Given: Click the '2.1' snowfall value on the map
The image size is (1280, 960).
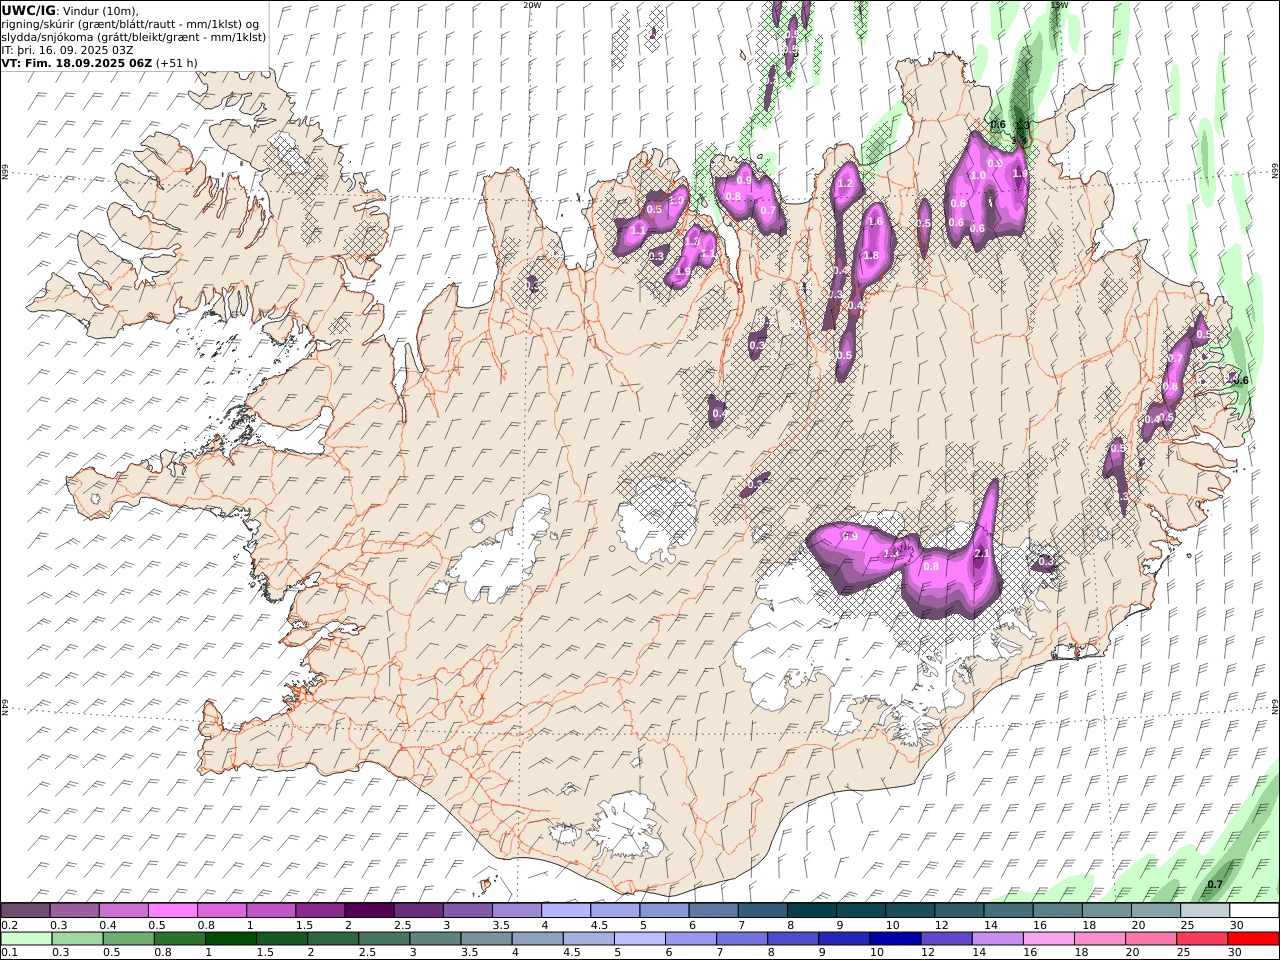Looking at the screenshot, I should (982, 553).
